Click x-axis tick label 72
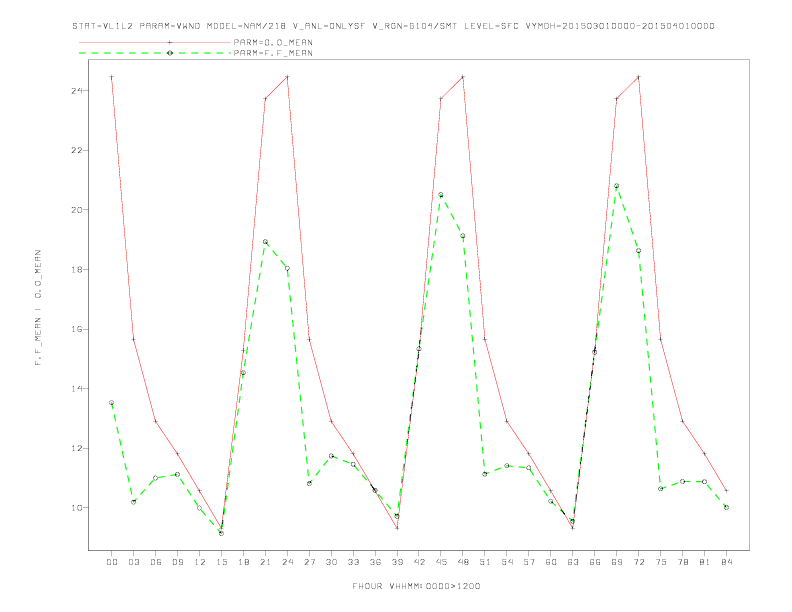The height and width of the screenshot is (612, 792). (x=638, y=562)
